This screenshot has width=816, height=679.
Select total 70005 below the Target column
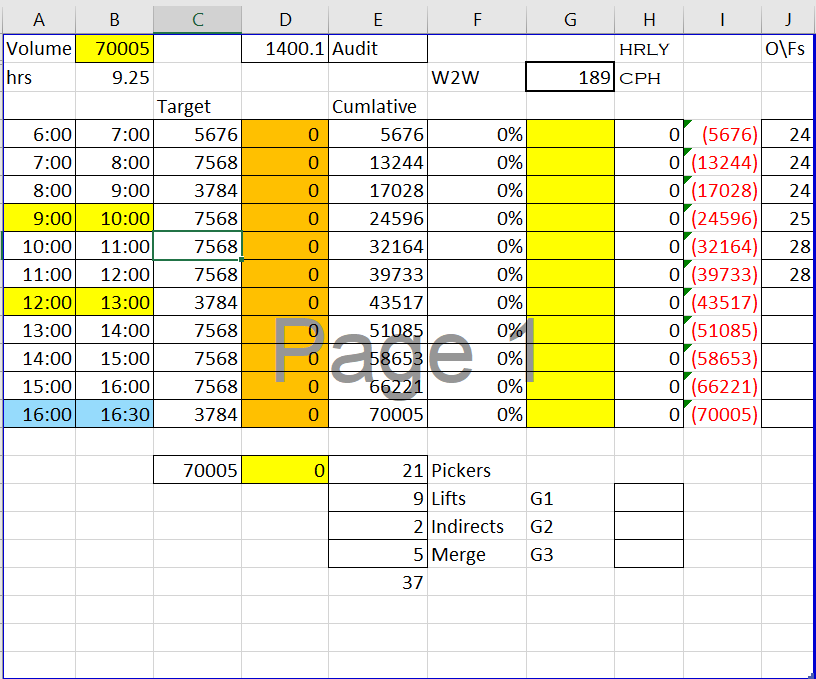tap(197, 470)
